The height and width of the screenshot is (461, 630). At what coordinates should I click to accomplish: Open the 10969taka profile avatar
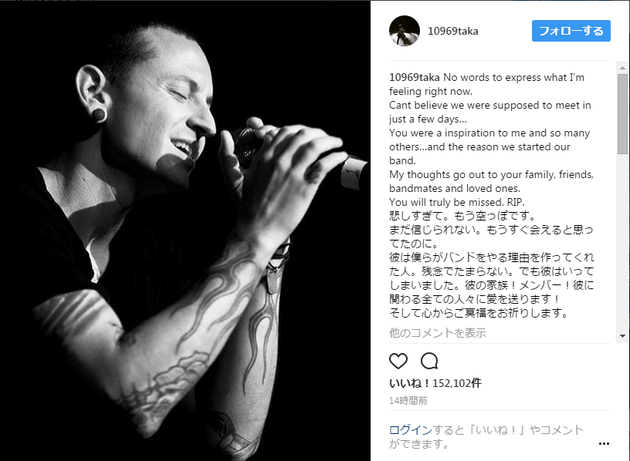[x=404, y=31]
